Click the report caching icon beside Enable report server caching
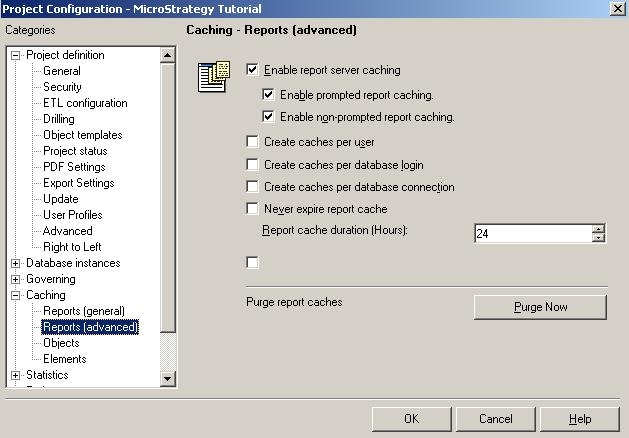The width and height of the screenshot is (629, 438). pyautogui.click(x=214, y=77)
